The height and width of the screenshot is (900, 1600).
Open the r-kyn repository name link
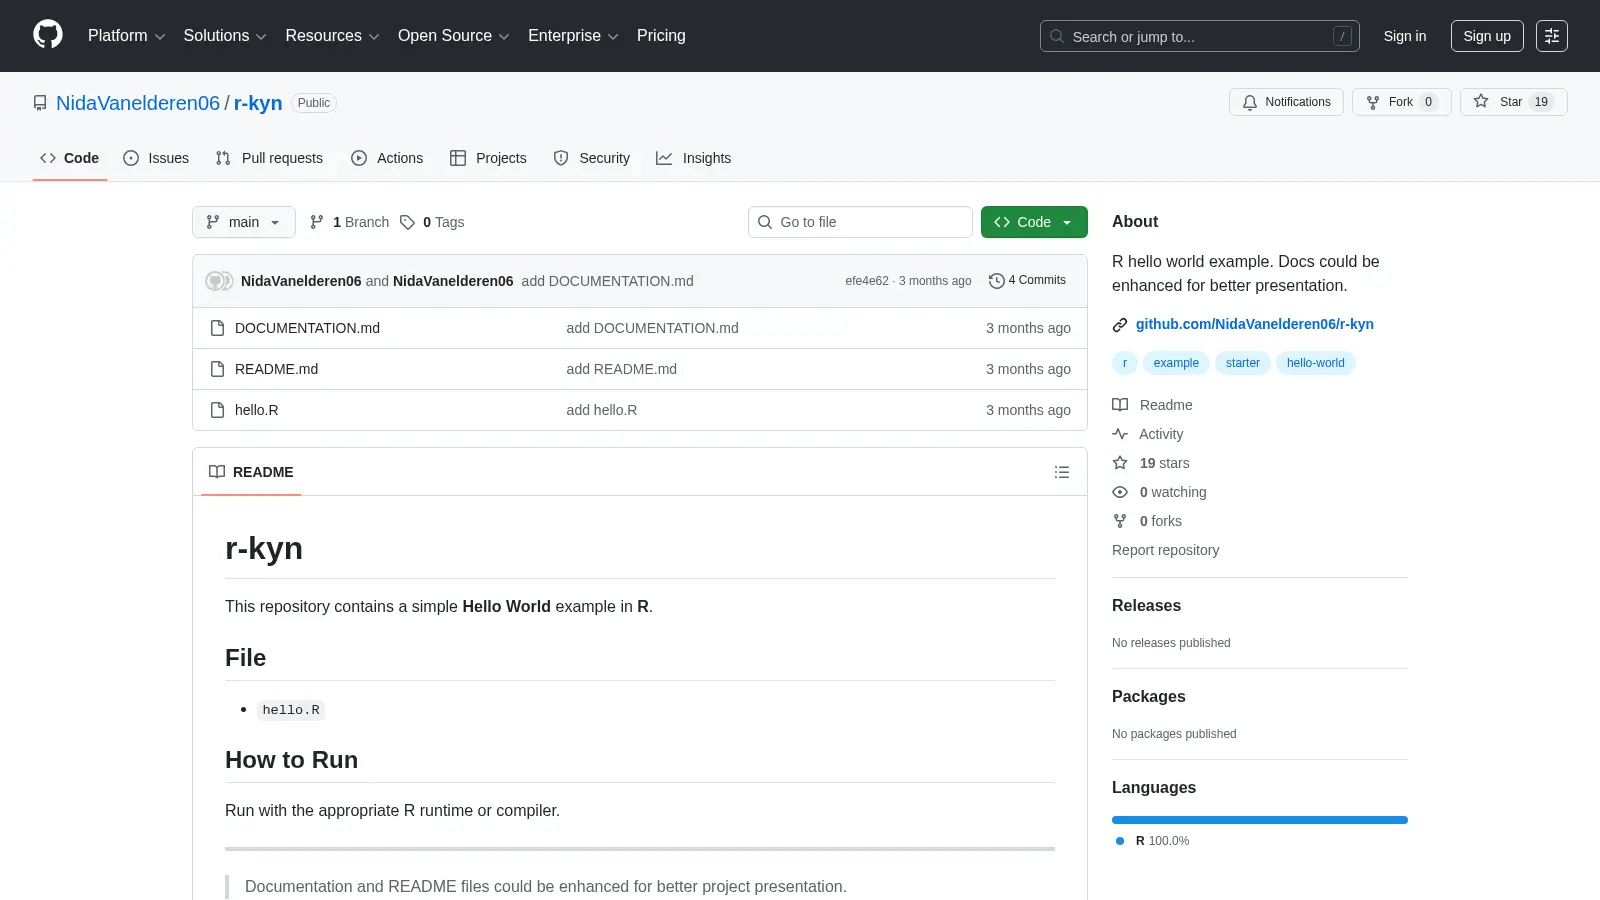(258, 103)
